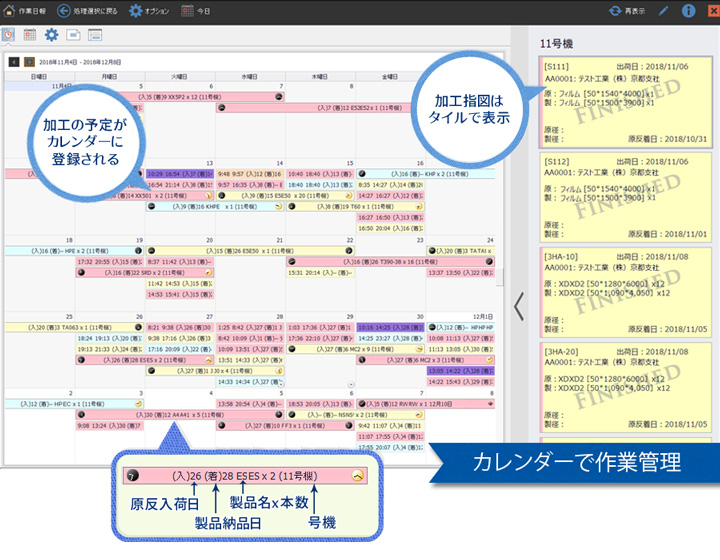Viewport: 720px width, 560px height.
Task: Select the clock view toolbar icon
Action: [x=8, y=35]
